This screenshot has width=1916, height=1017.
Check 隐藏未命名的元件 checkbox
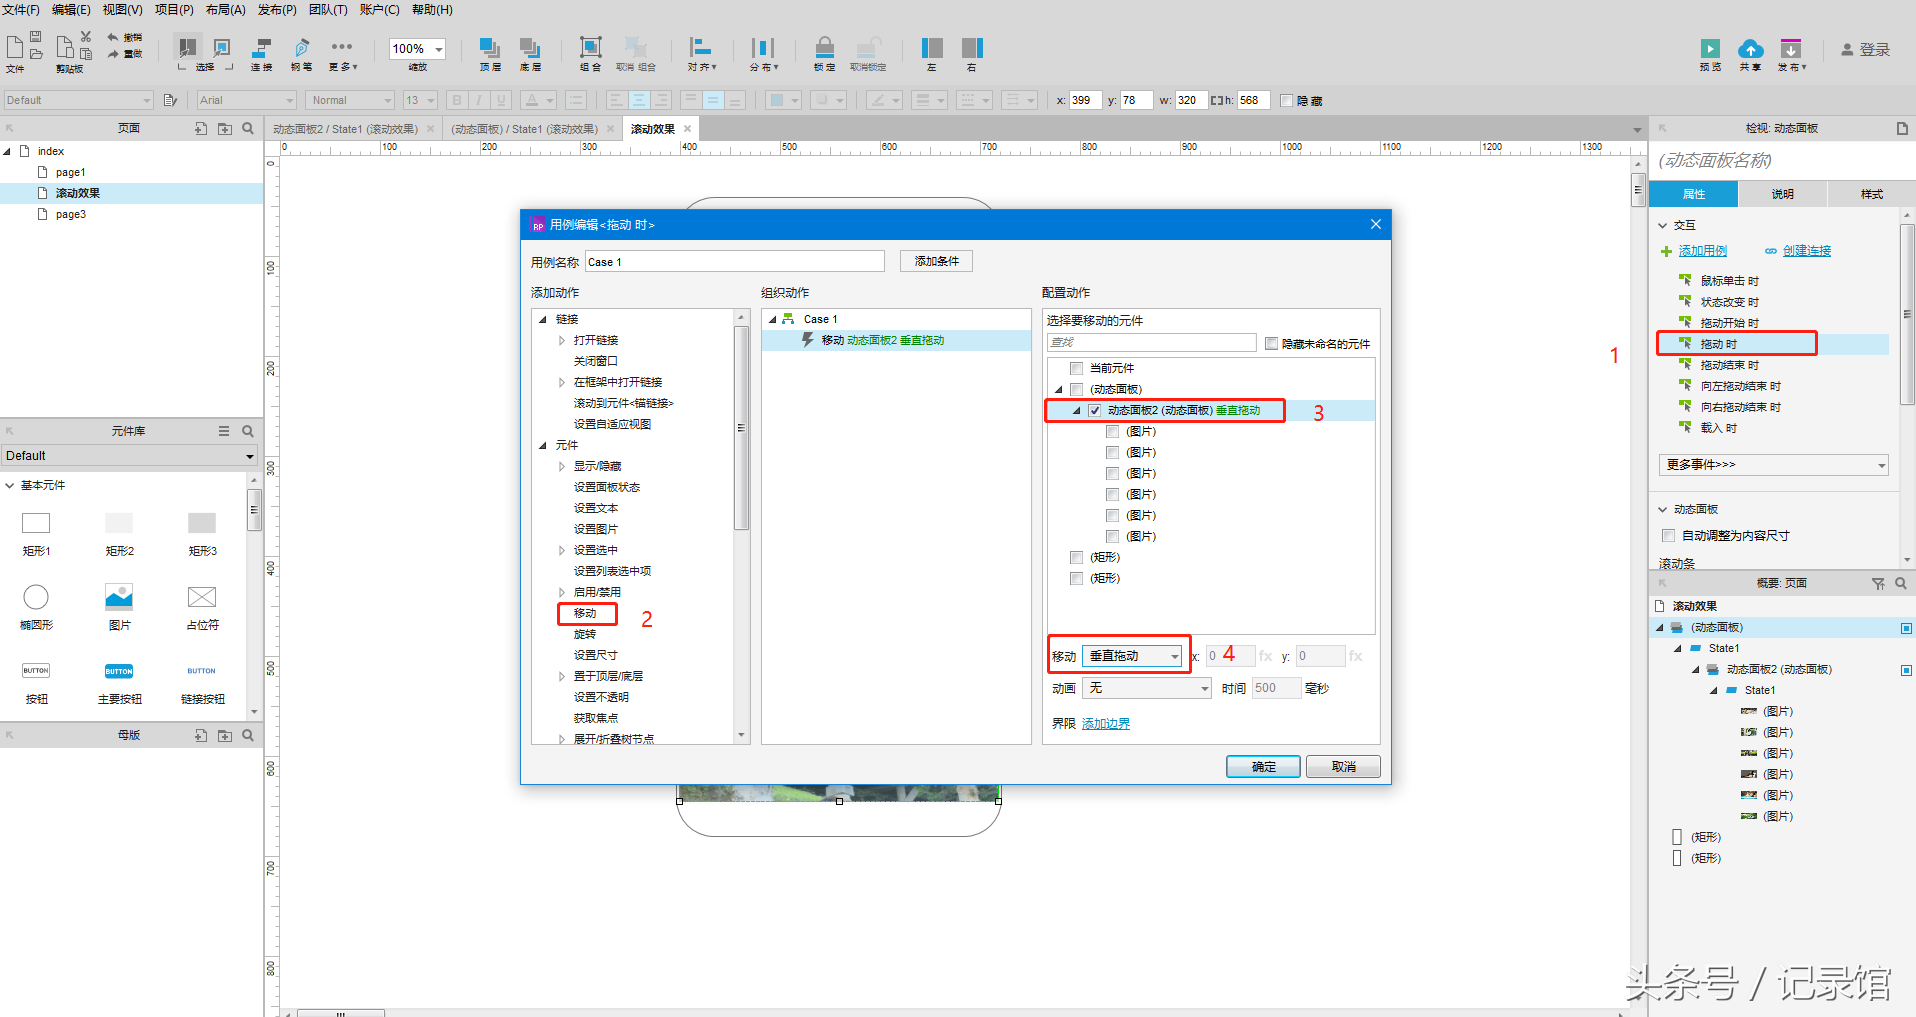pyautogui.click(x=1271, y=343)
